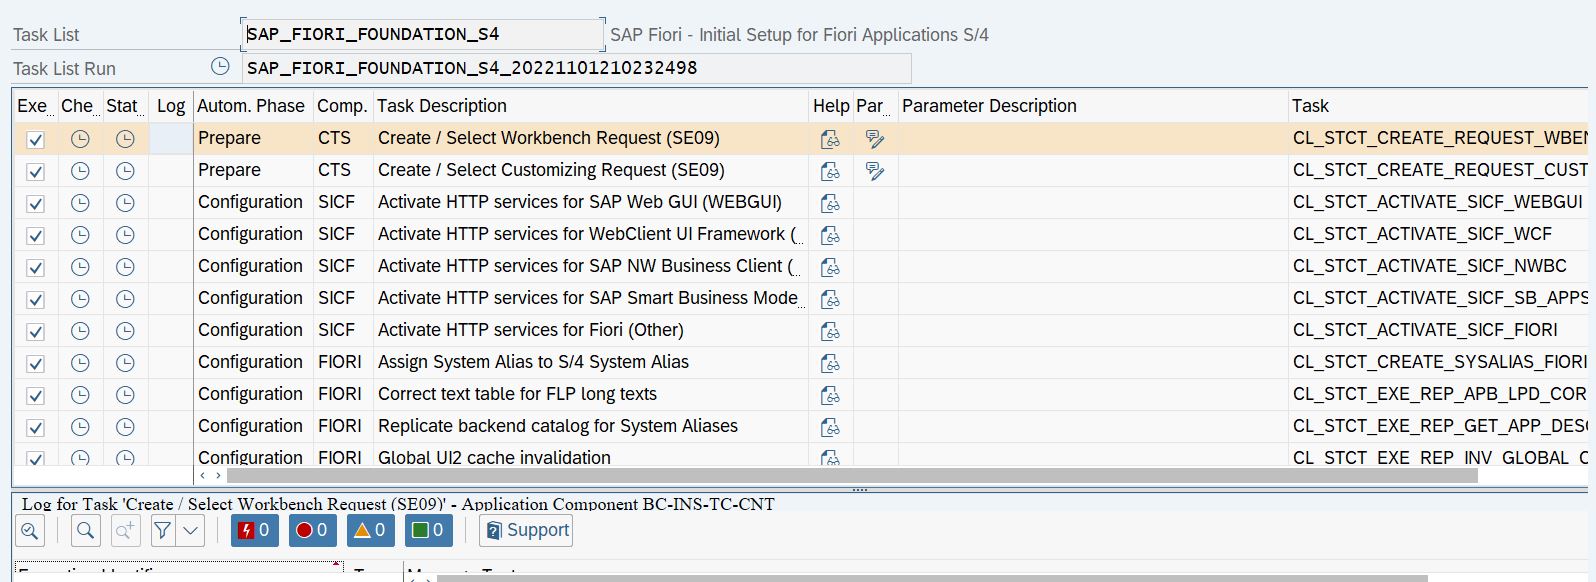This screenshot has width=1596, height=582.
Task: Open help for WebClient UI Framework task
Action: coord(830,235)
